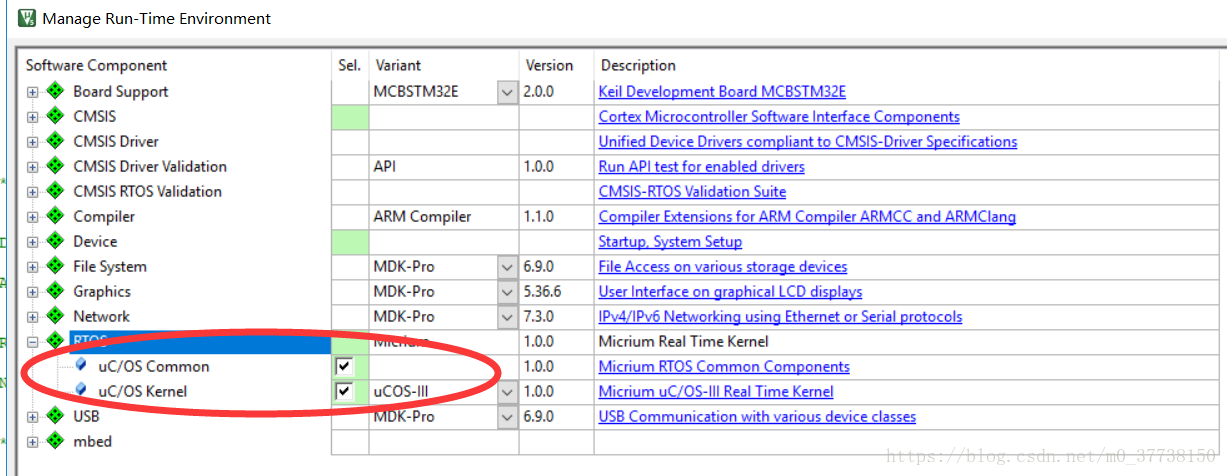The width and height of the screenshot is (1227, 476).
Task: Click the Compiler component icon
Action: tap(55, 216)
